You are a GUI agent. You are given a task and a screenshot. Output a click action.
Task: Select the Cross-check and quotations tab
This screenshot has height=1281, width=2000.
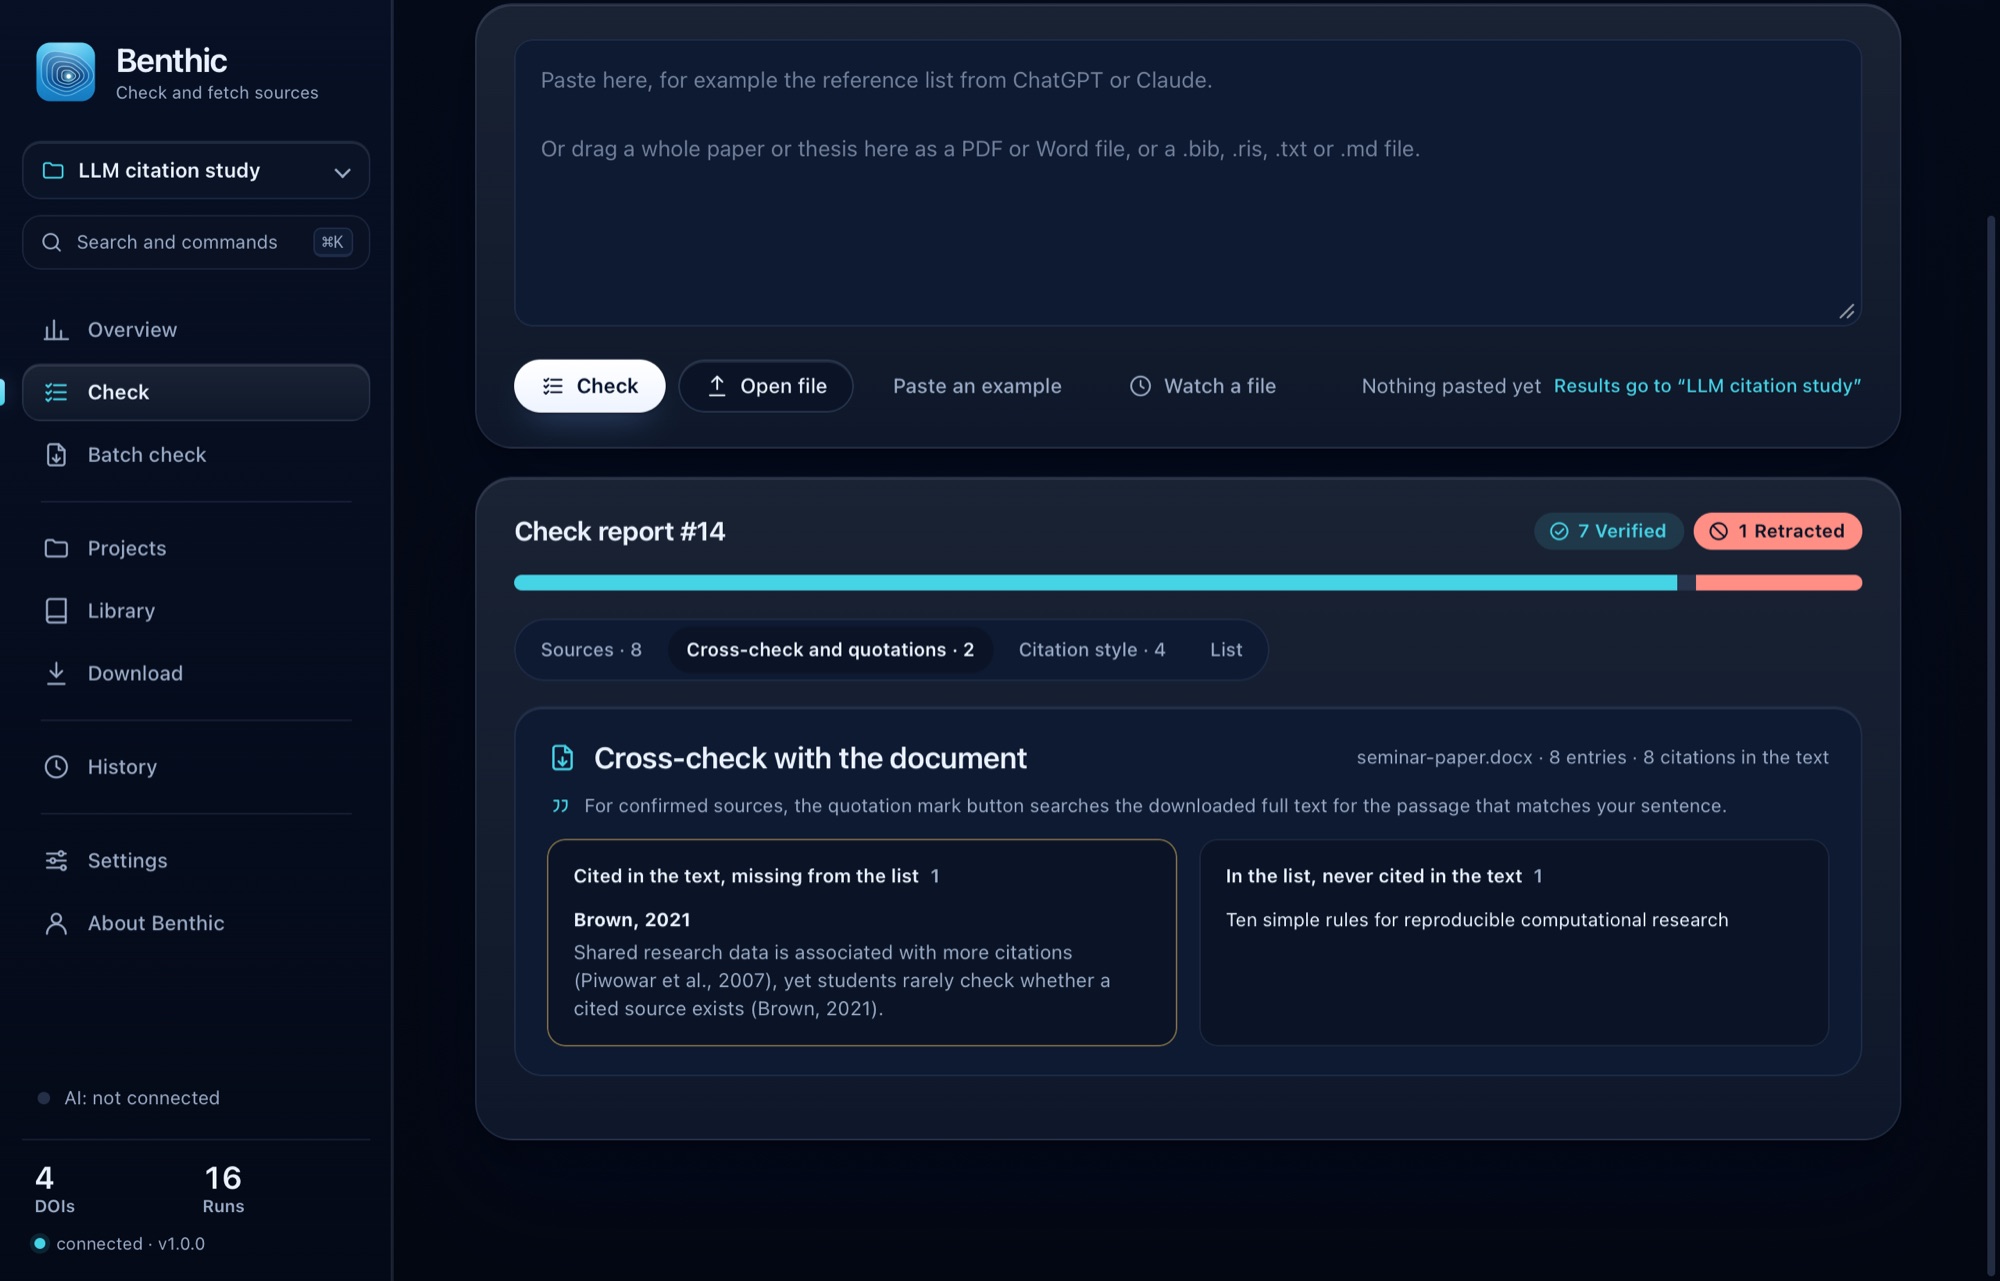(830, 650)
